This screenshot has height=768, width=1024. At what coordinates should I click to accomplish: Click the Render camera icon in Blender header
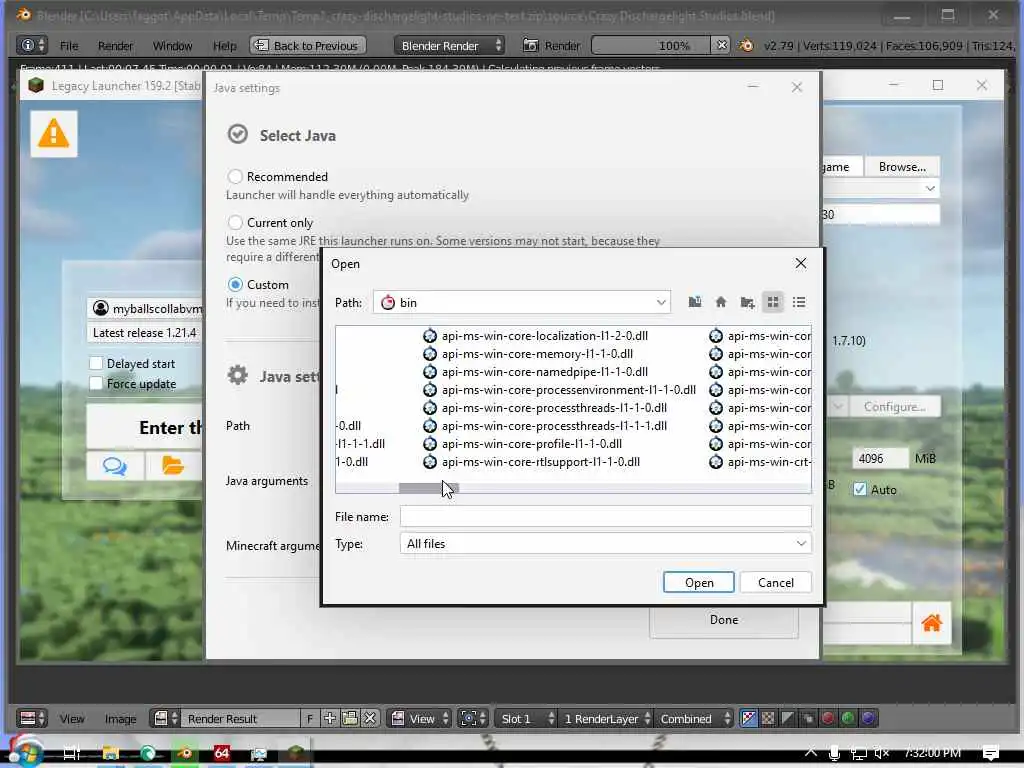pyautogui.click(x=530, y=45)
